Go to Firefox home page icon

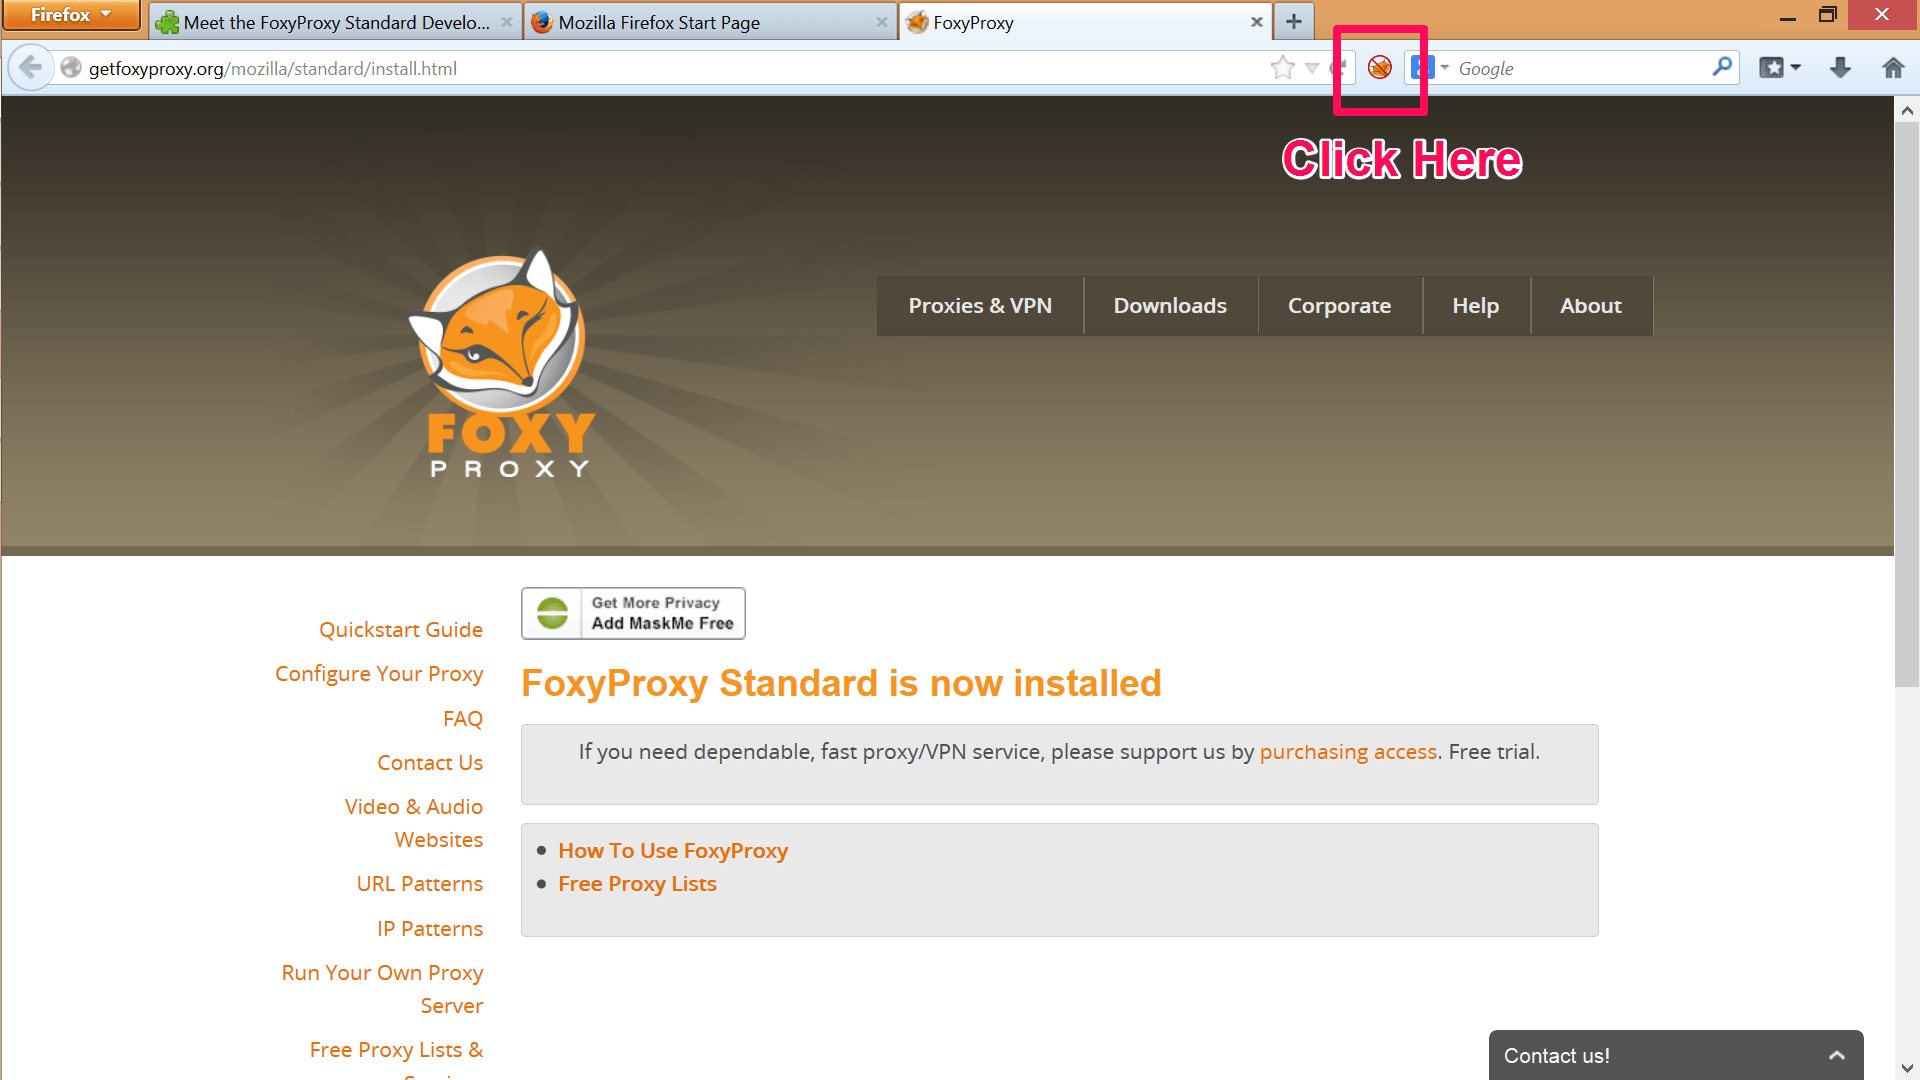(1892, 68)
